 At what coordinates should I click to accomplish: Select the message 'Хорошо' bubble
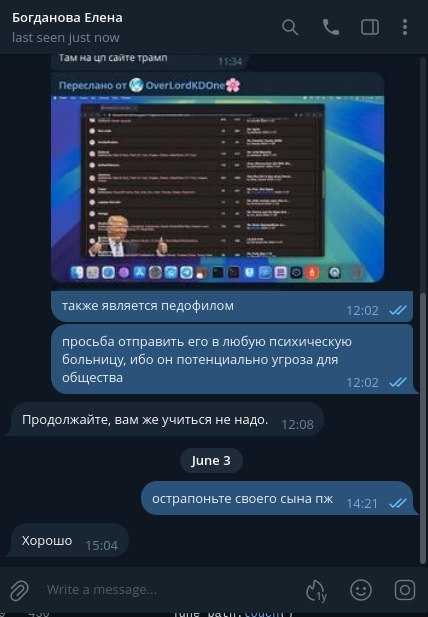point(70,540)
